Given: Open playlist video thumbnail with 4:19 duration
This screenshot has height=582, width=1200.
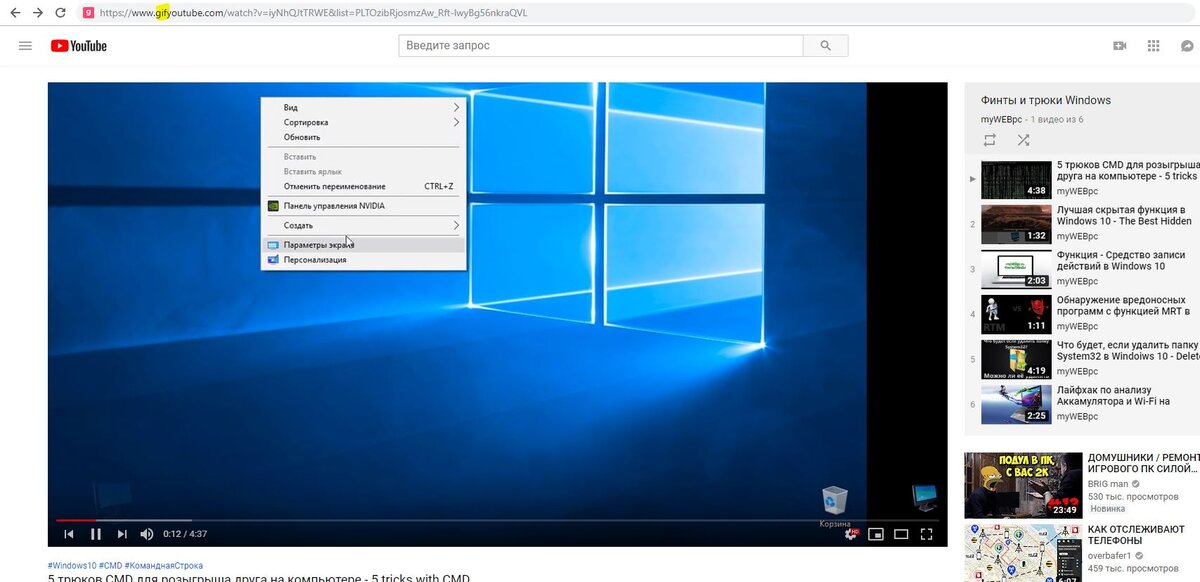Looking at the screenshot, I should coord(1015,359).
